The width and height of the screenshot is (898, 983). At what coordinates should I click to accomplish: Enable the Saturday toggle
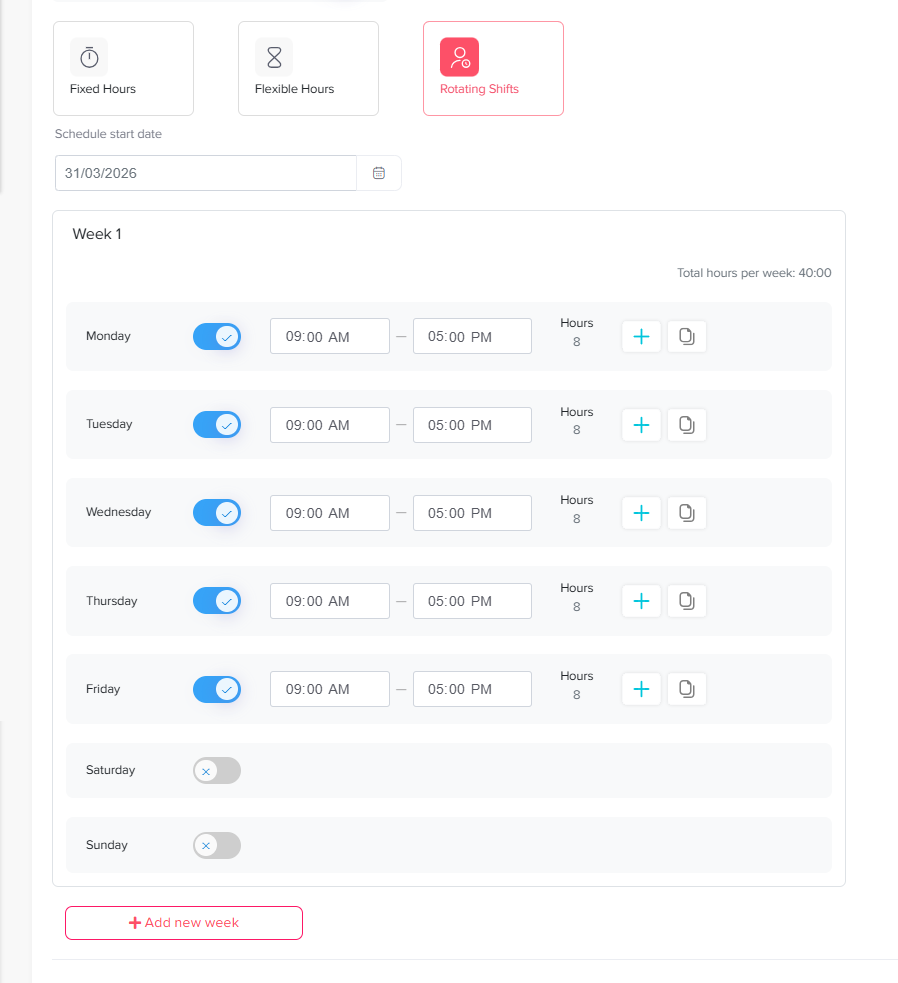coord(217,770)
